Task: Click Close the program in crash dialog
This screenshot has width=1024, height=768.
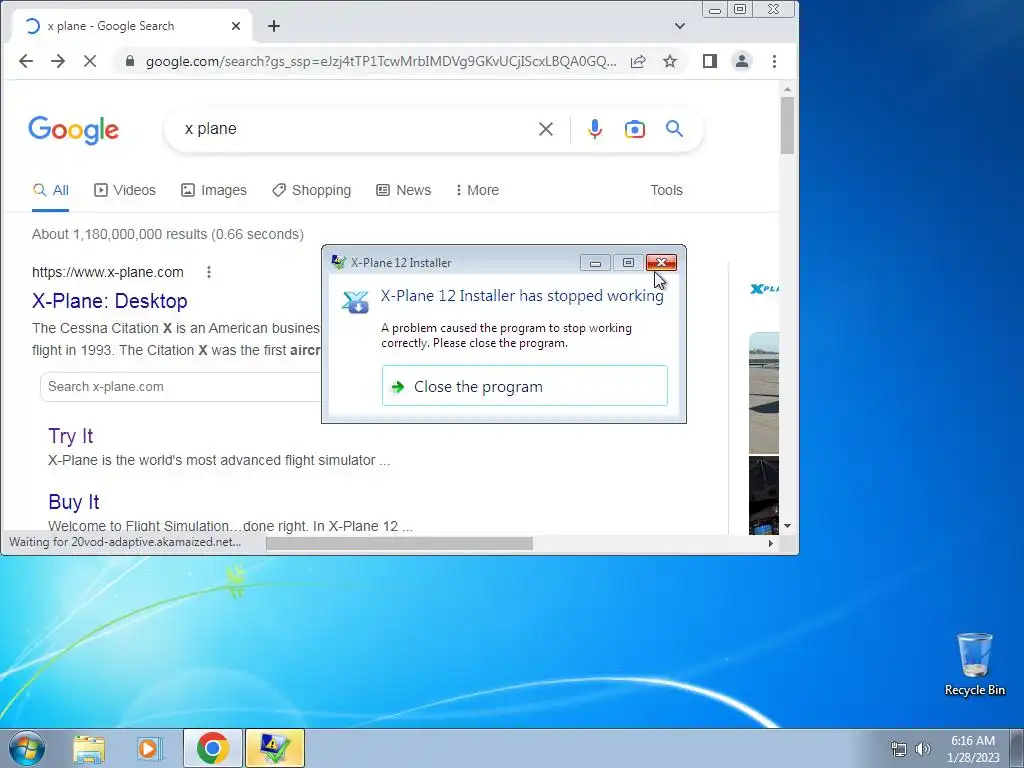Action: point(524,386)
